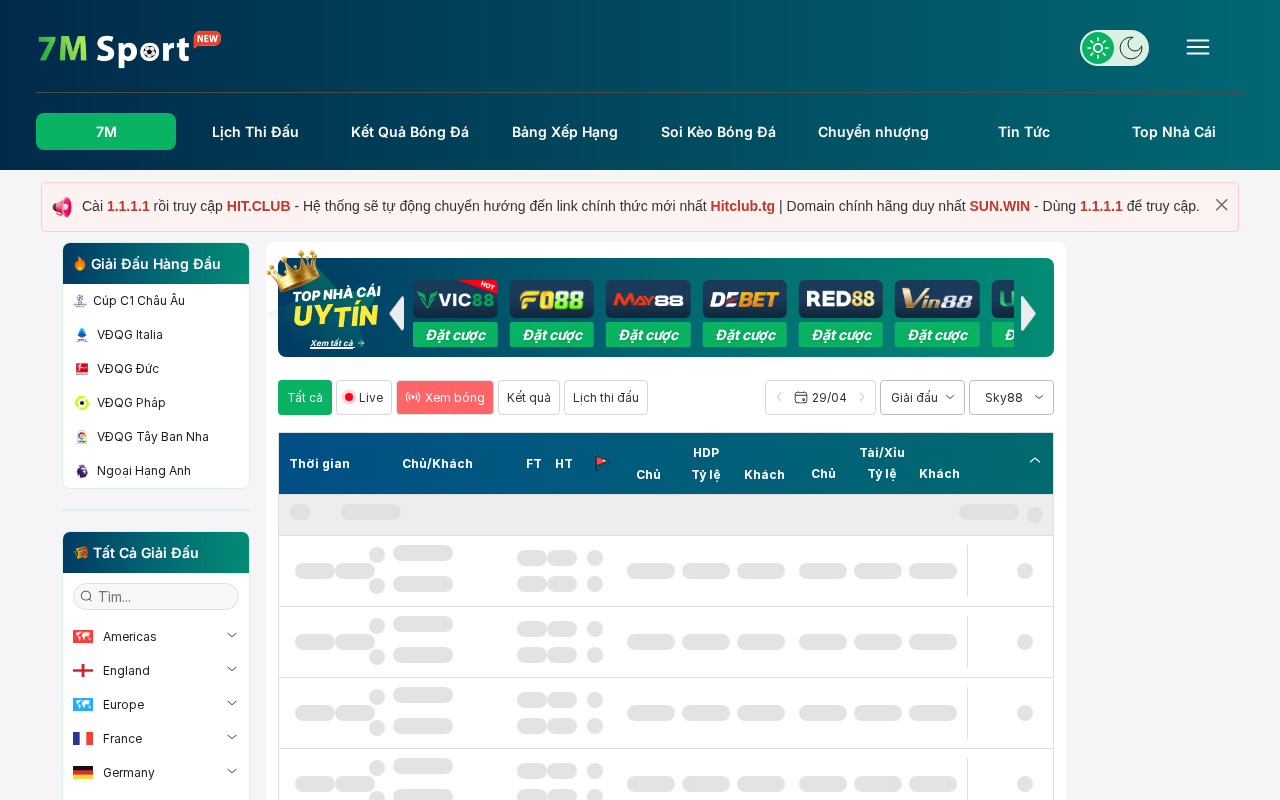This screenshot has height=800, width=1280.
Task: Select the VĐQG Tây Ban Nha icon
Action: pos(82,437)
